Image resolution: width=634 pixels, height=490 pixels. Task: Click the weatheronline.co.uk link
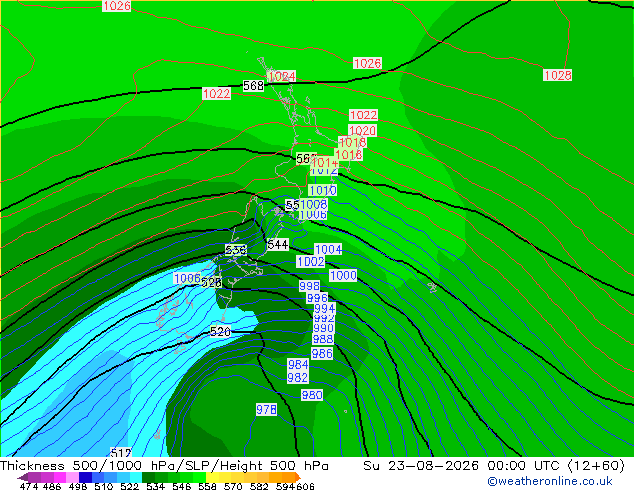click(x=550, y=481)
